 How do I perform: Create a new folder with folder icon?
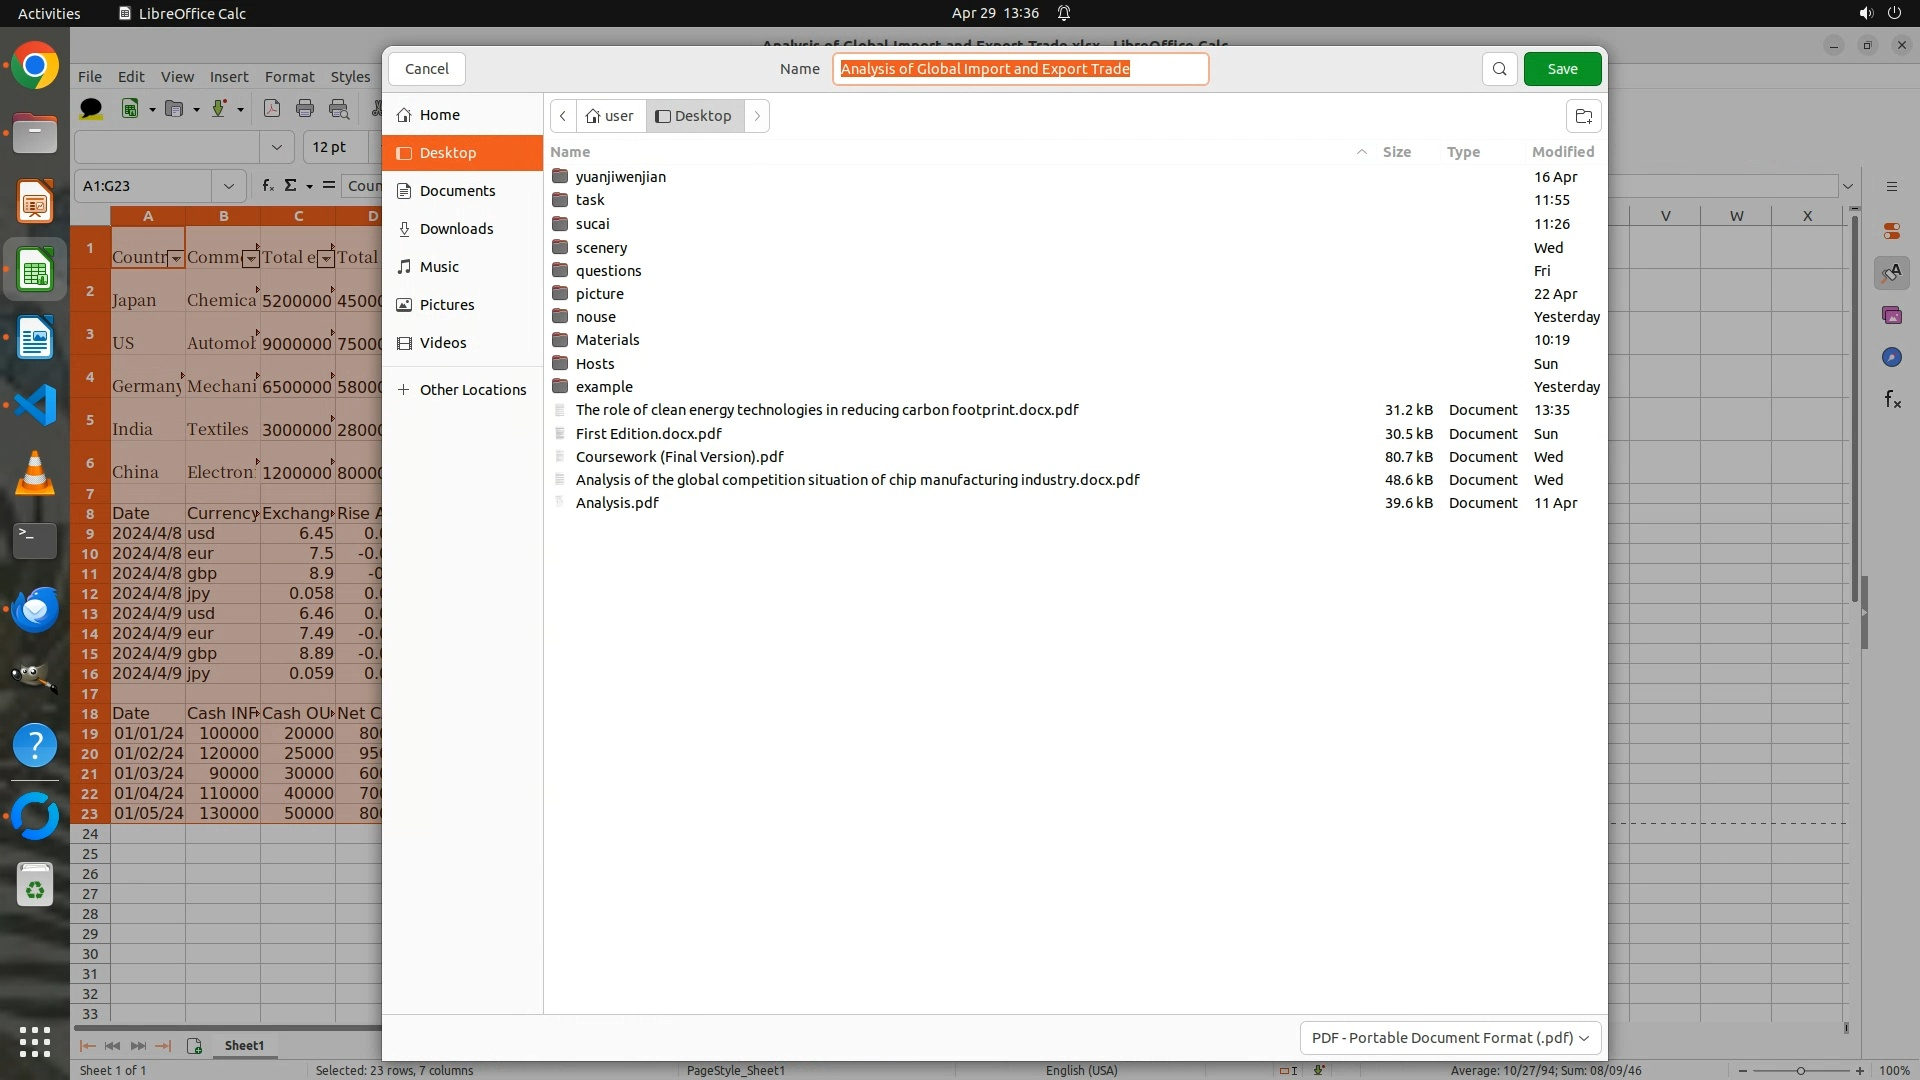coord(1583,116)
